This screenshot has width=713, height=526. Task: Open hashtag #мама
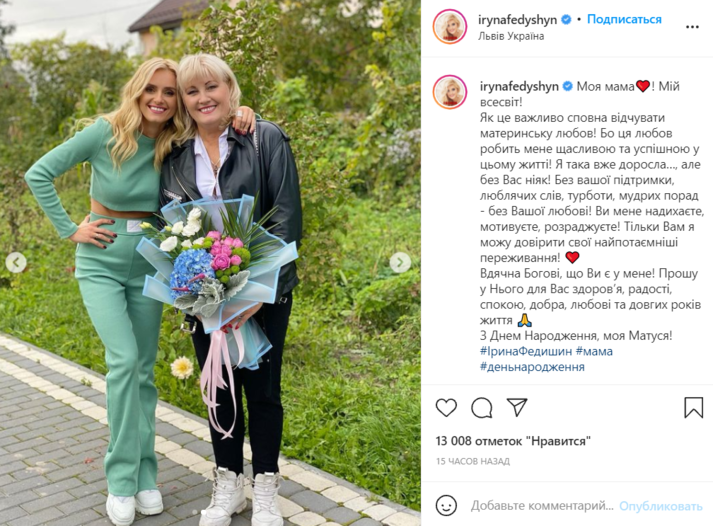point(594,351)
